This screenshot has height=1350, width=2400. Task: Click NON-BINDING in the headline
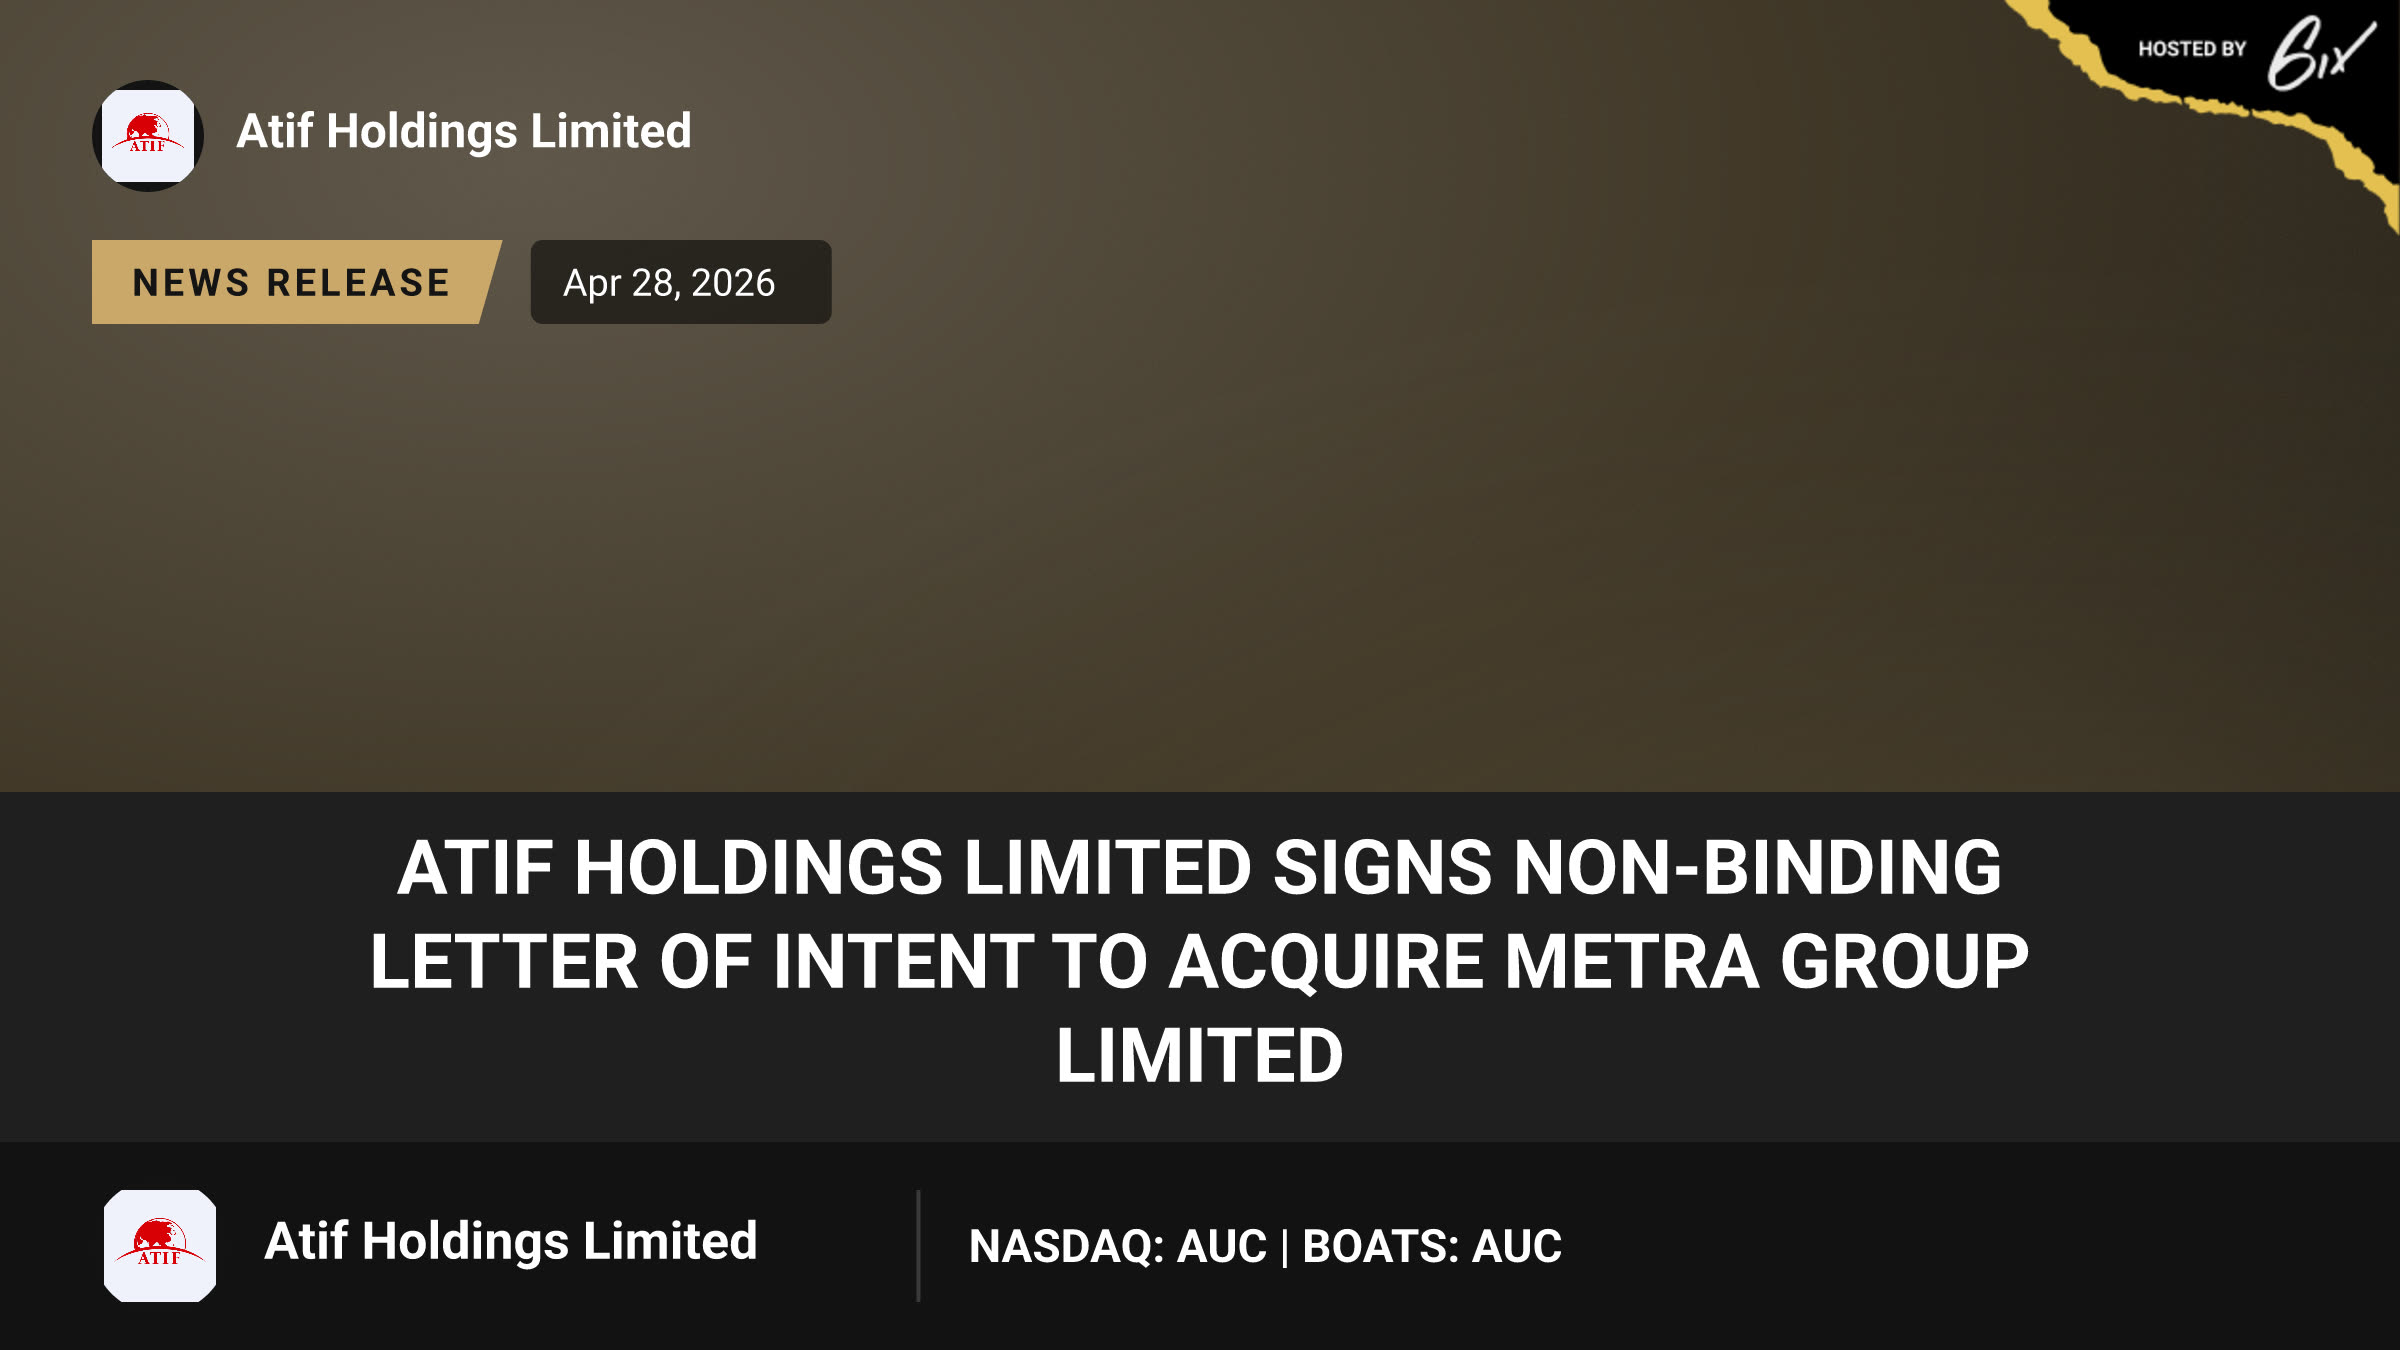pos(1758,867)
